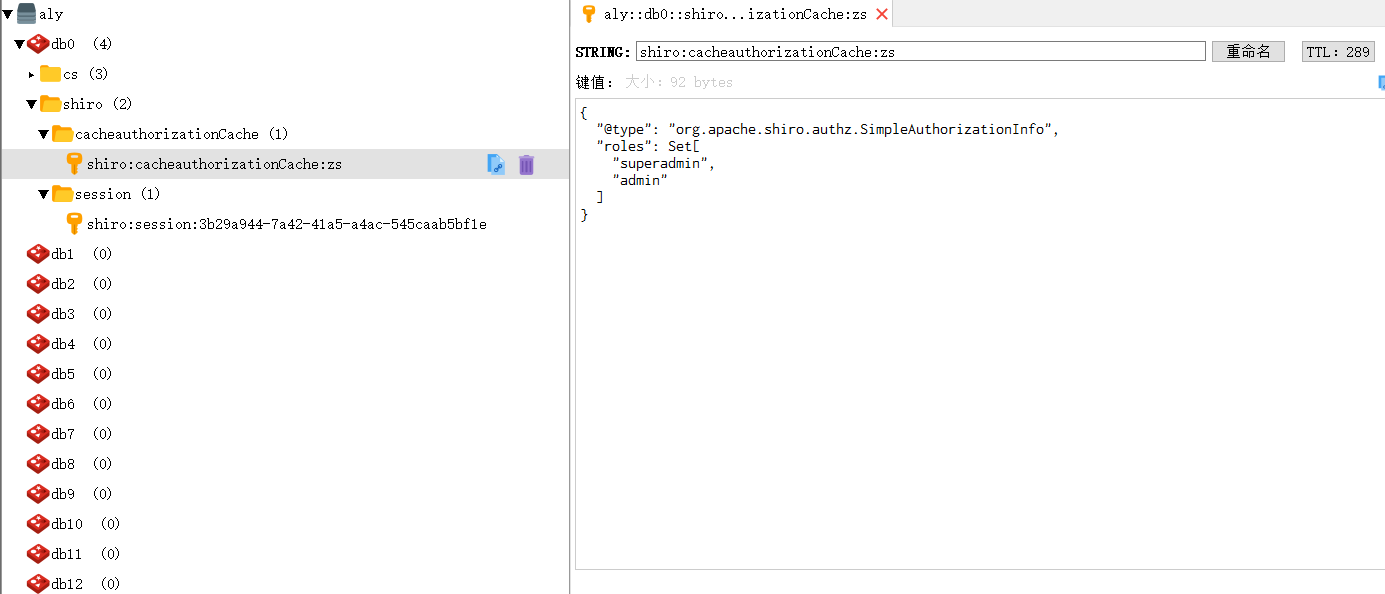This screenshot has width=1385, height=594.
Task: Click the TTL: 289 button
Action: [1337, 51]
